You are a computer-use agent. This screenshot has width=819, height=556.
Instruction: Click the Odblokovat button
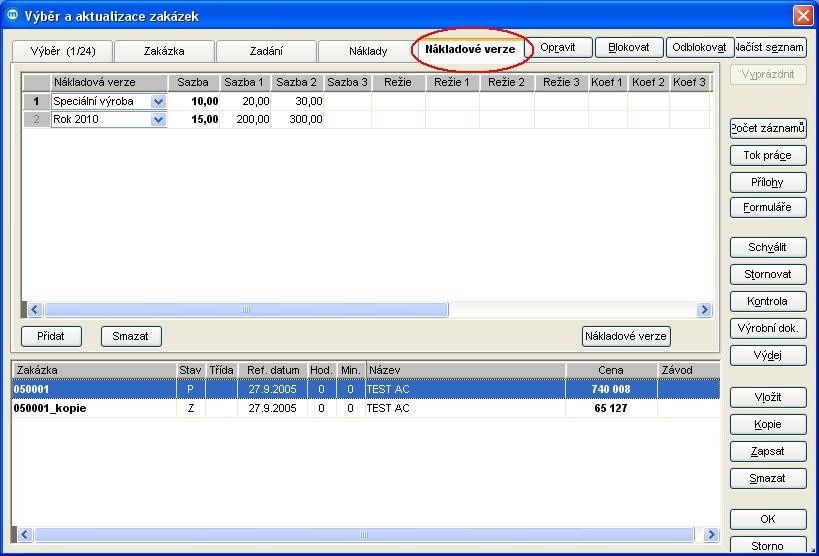tap(699, 48)
